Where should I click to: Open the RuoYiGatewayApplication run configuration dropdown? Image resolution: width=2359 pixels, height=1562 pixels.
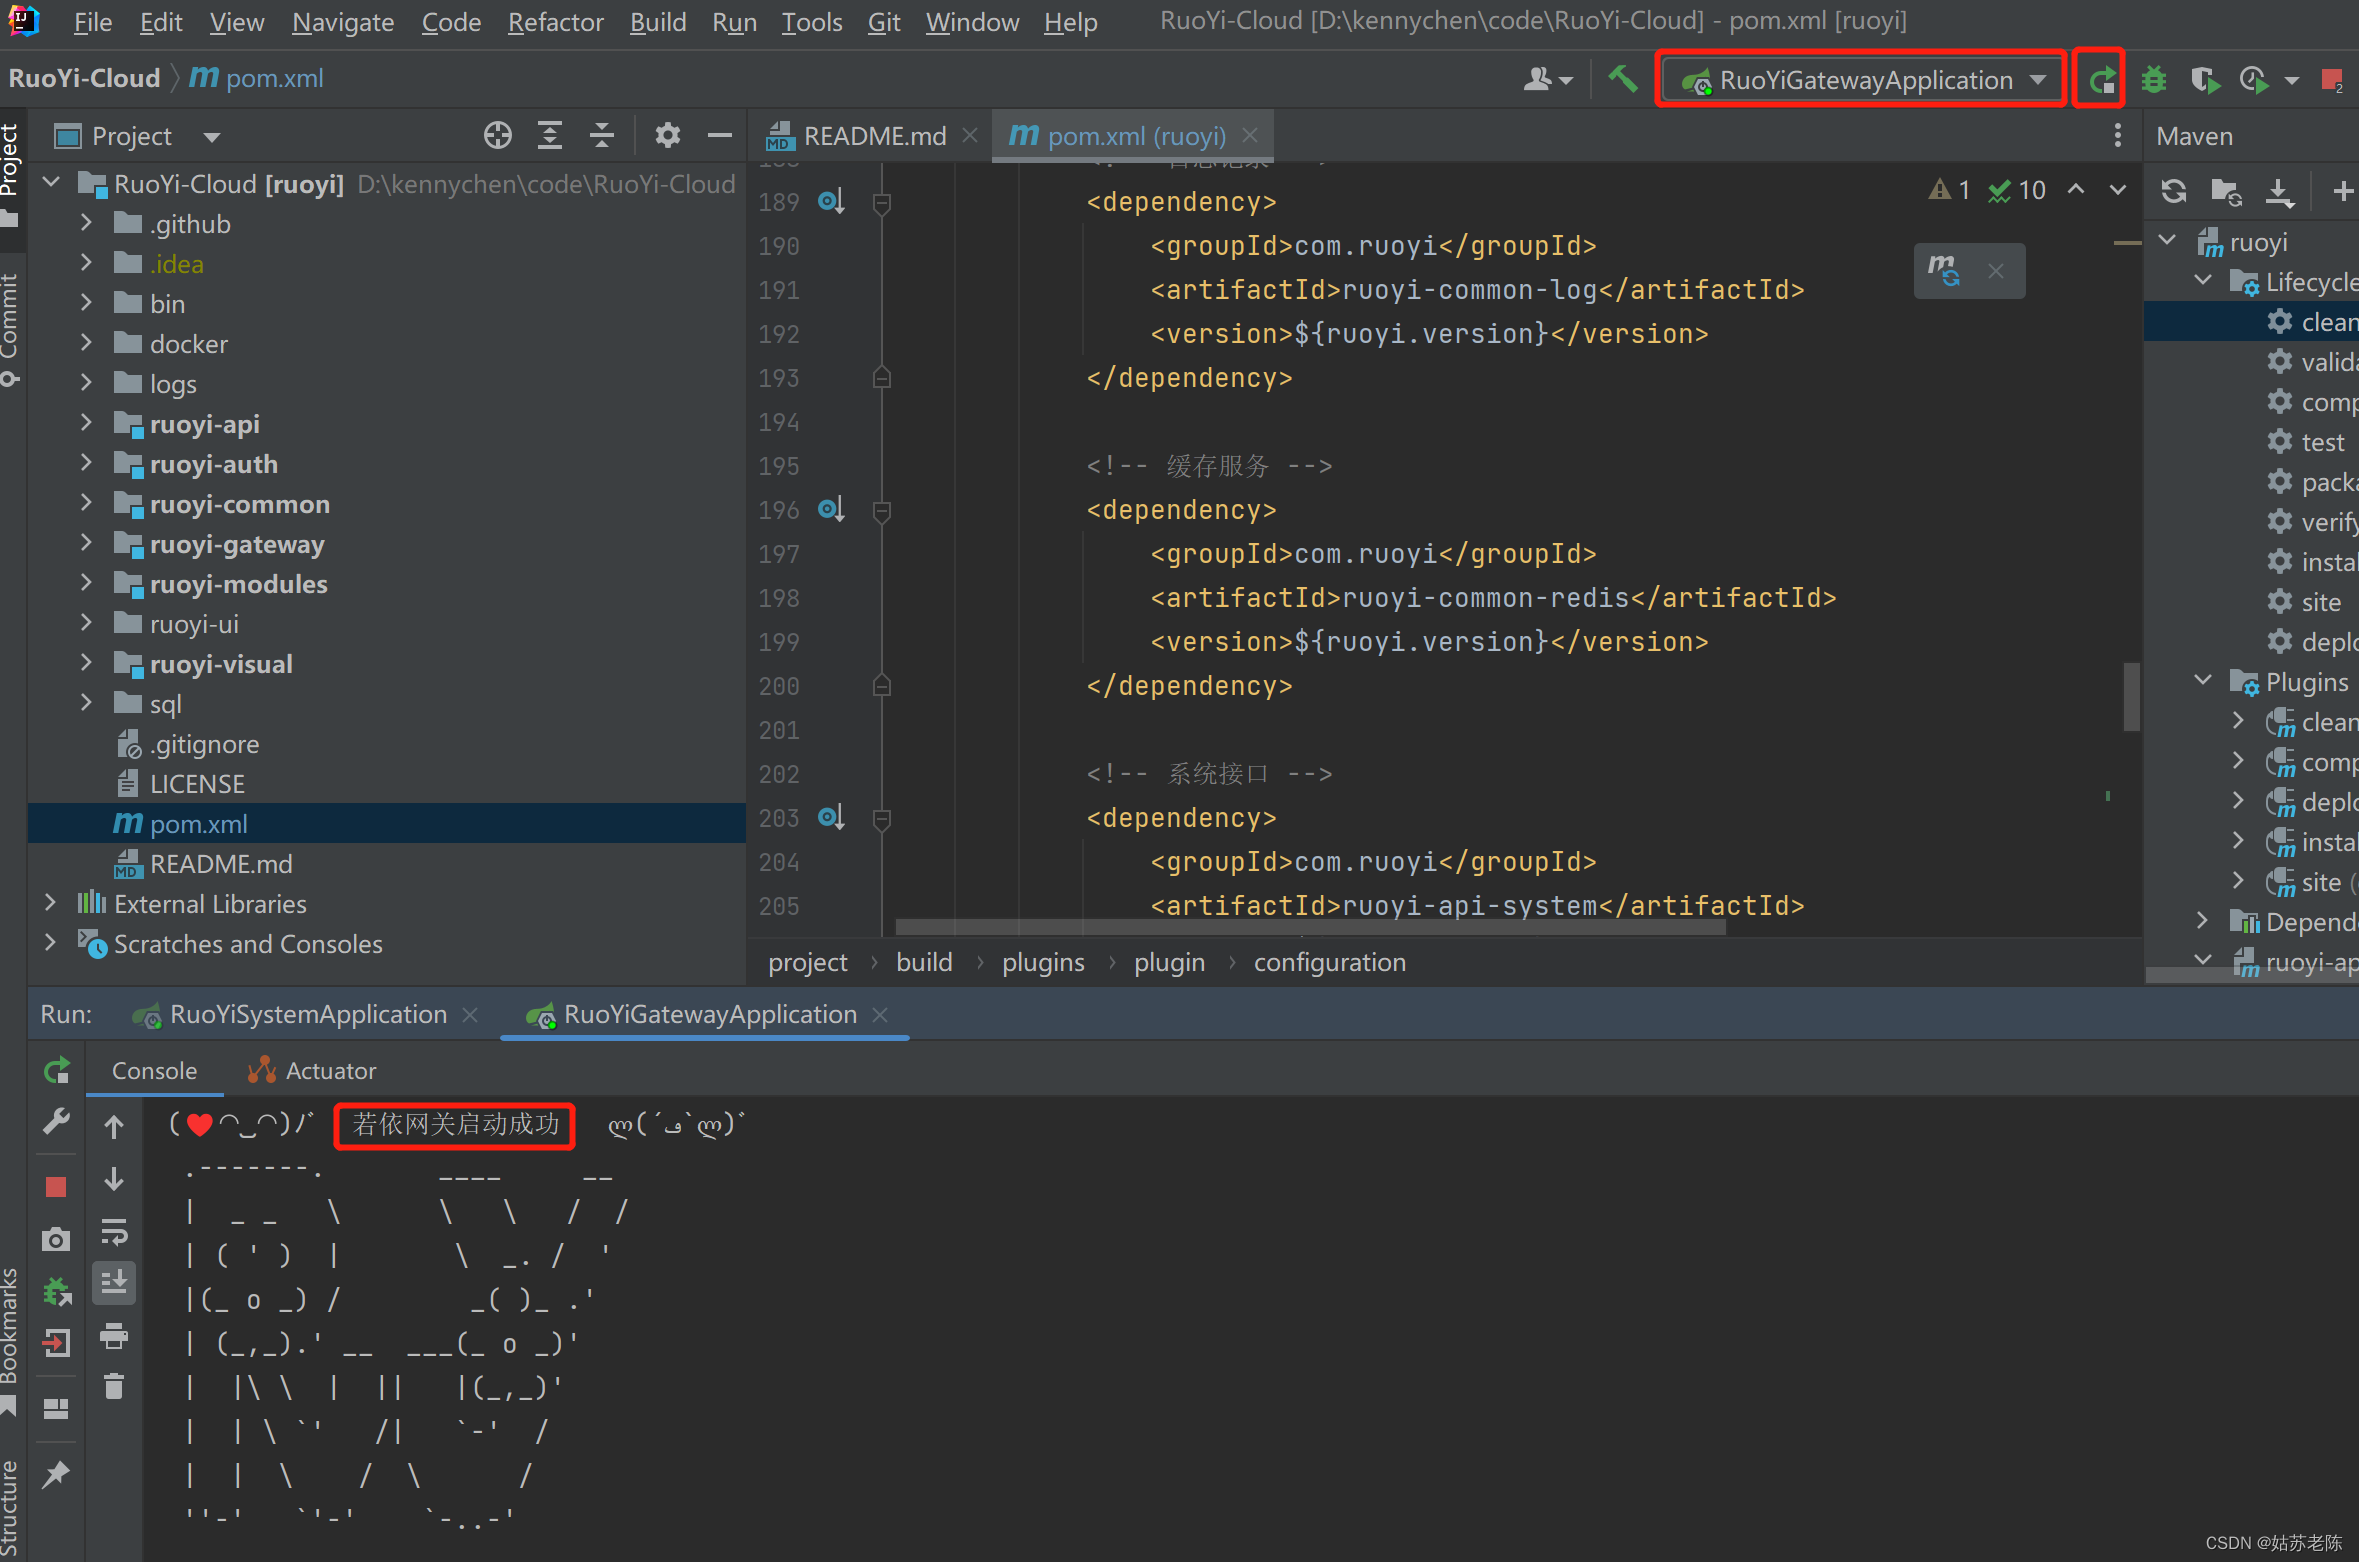1862,79
